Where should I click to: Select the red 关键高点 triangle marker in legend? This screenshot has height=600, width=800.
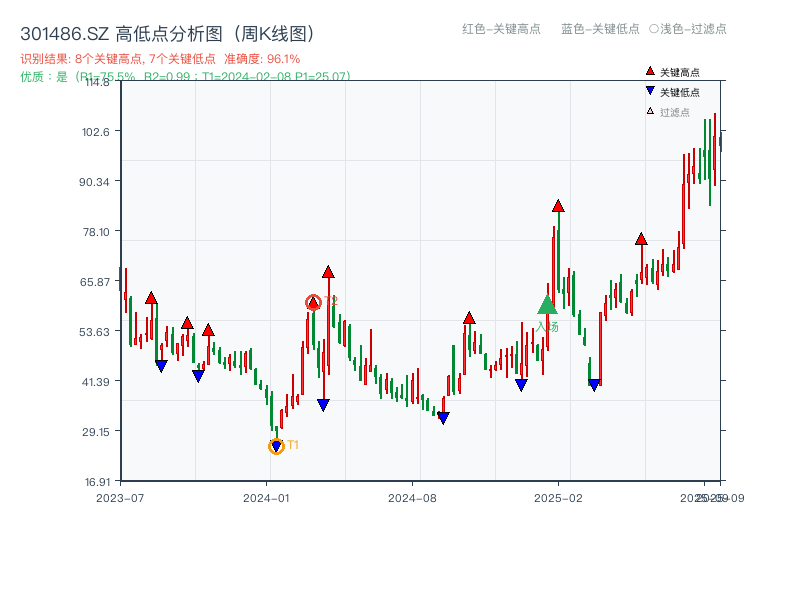648,70
